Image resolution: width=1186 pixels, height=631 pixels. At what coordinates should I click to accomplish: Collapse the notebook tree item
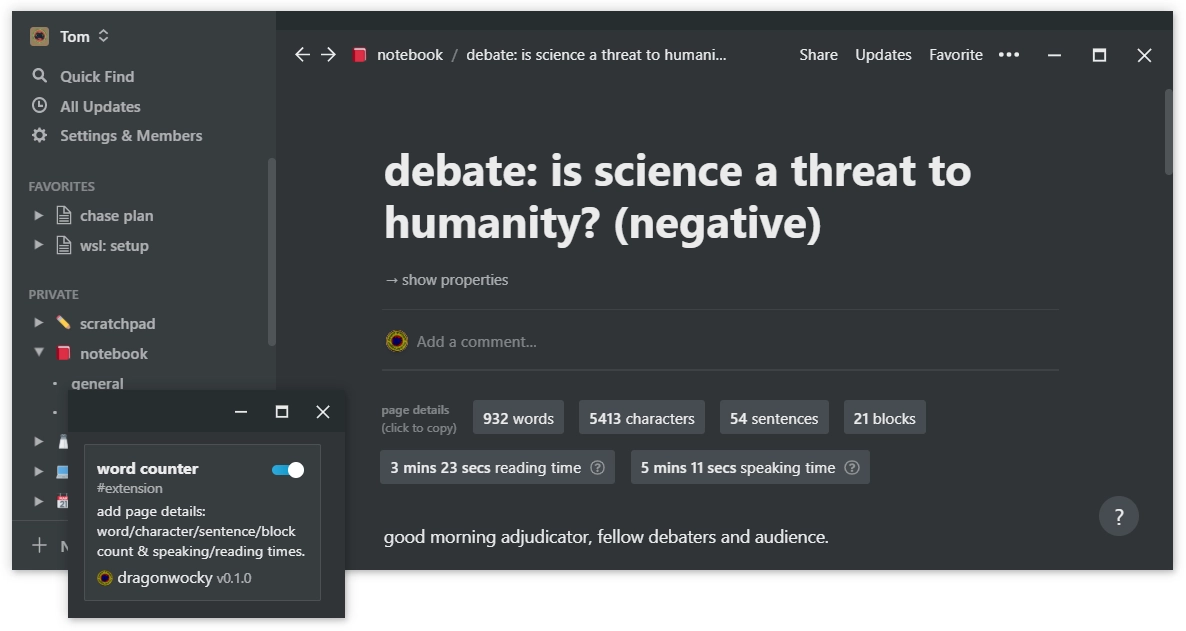[39, 353]
